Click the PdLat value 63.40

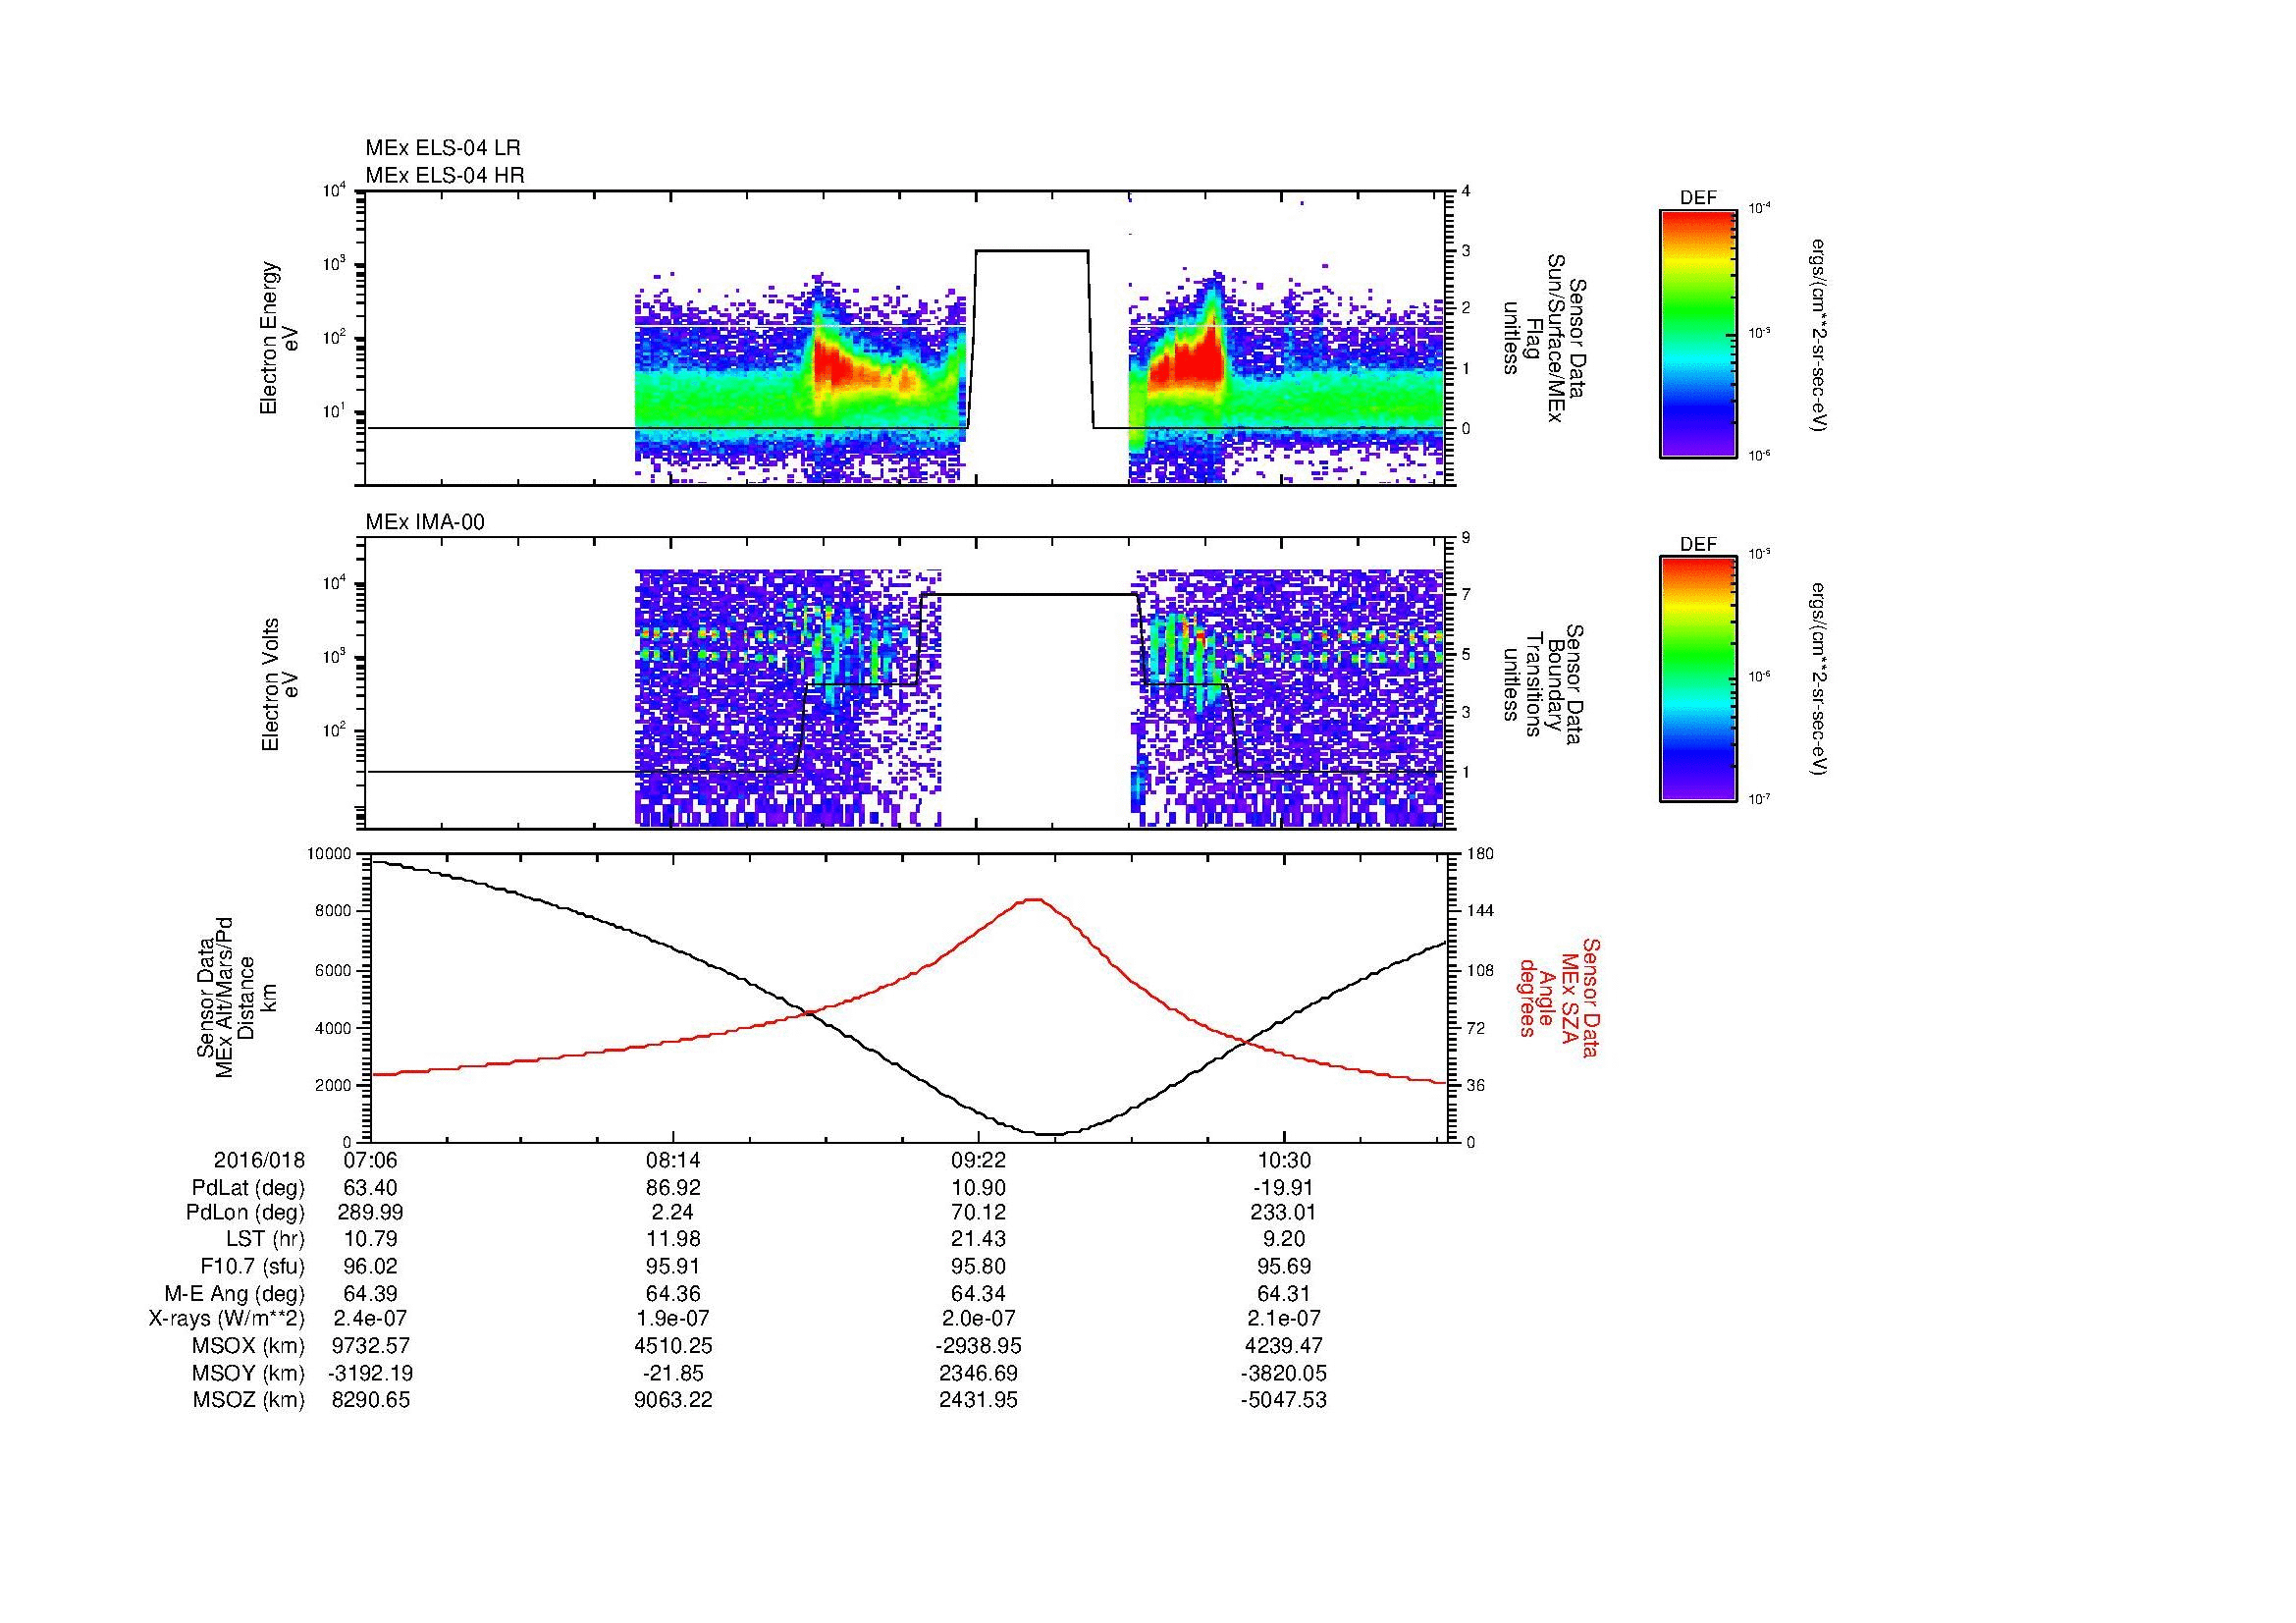371,1188
